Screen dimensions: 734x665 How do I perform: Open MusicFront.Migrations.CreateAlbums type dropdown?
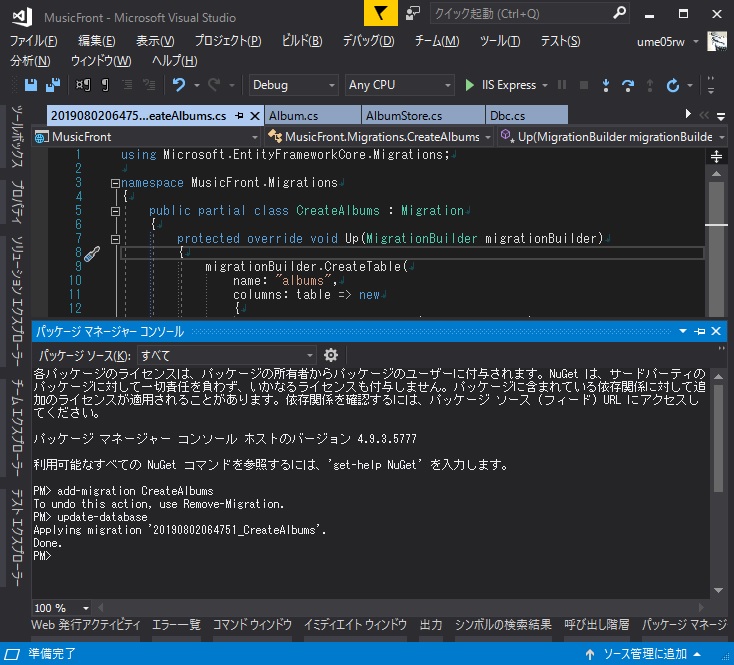(x=379, y=137)
